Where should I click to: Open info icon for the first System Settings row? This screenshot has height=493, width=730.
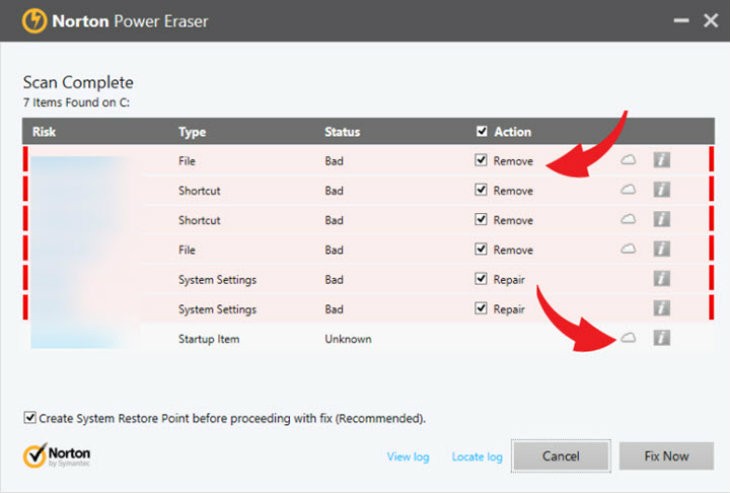[x=662, y=278]
